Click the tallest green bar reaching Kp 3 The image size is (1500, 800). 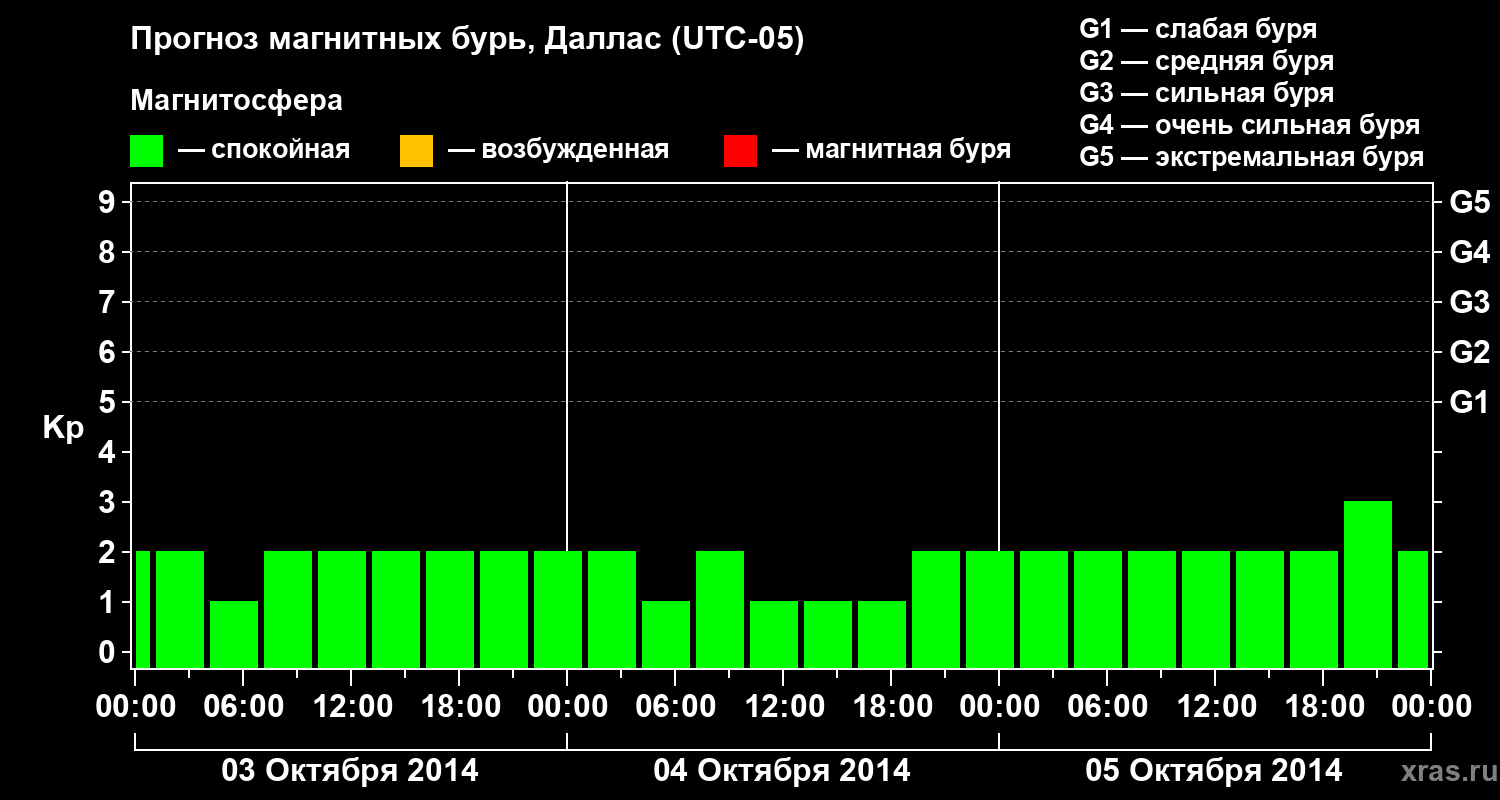(x=1368, y=584)
